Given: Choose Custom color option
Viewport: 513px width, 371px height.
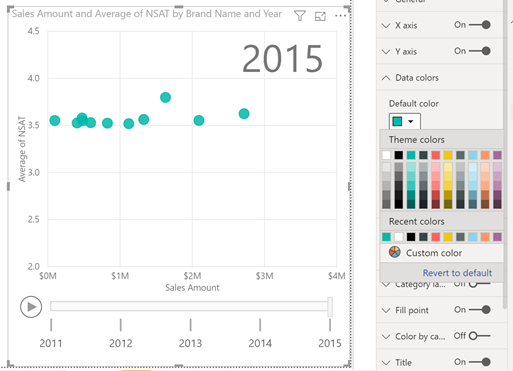Looking at the screenshot, I should pos(434,253).
